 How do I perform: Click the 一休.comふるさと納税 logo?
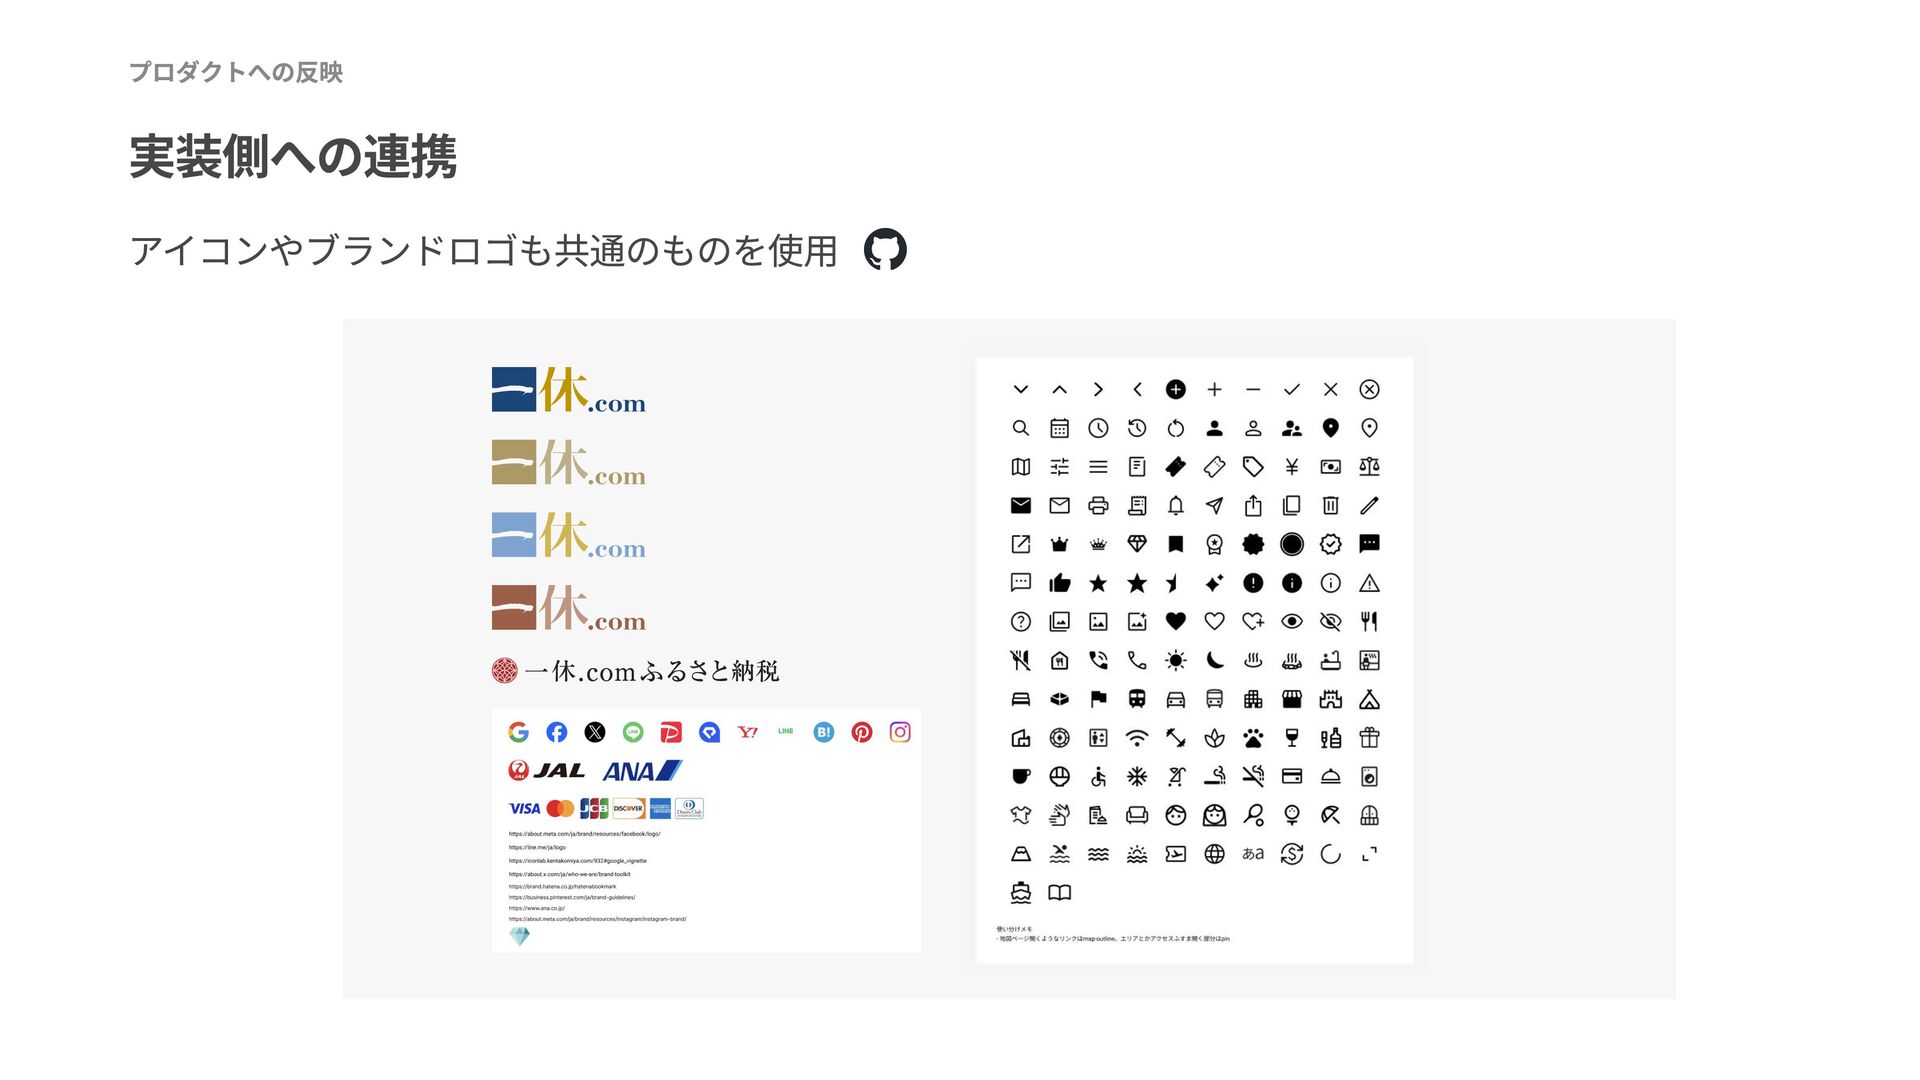tap(635, 671)
